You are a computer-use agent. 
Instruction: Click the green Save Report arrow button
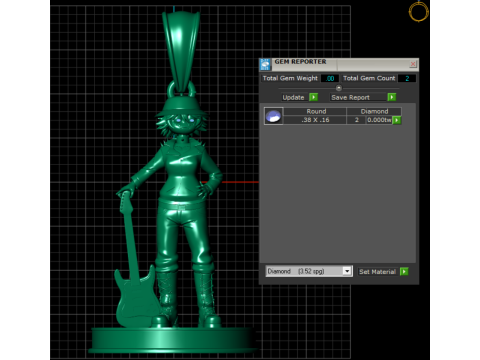(392, 97)
